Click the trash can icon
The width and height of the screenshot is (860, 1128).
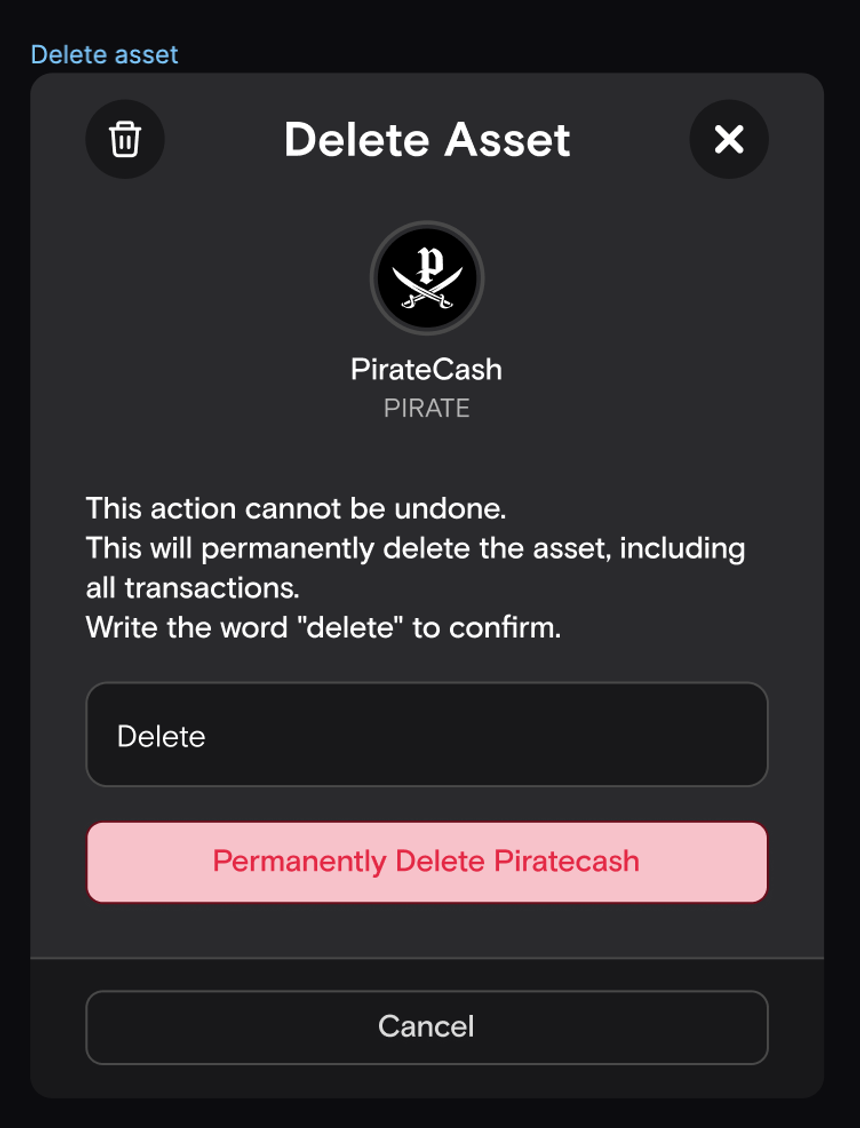click(125, 139)
